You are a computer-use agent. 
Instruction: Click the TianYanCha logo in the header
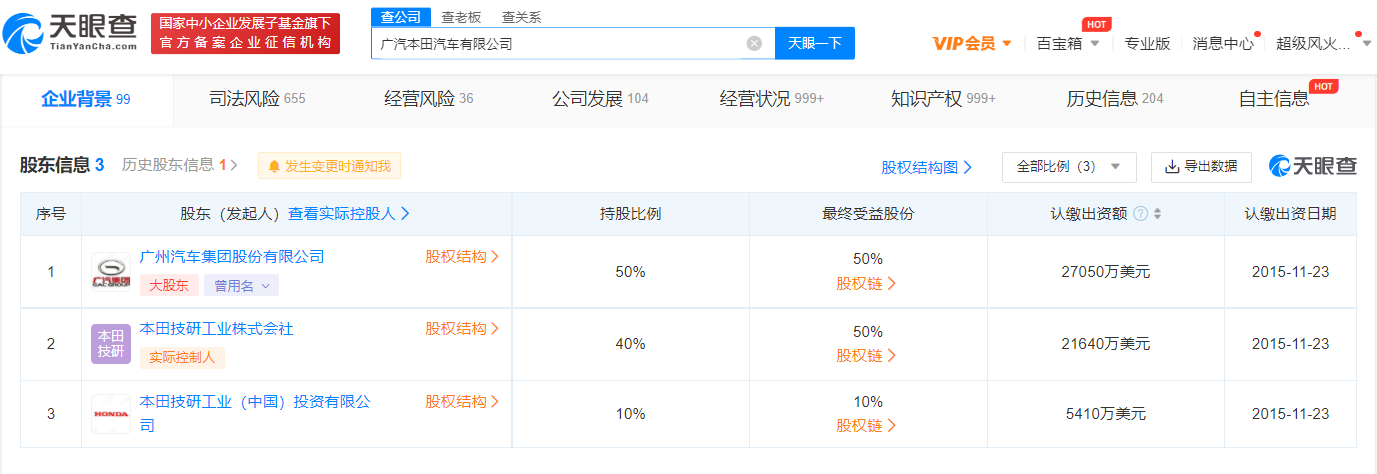[70, 32]
